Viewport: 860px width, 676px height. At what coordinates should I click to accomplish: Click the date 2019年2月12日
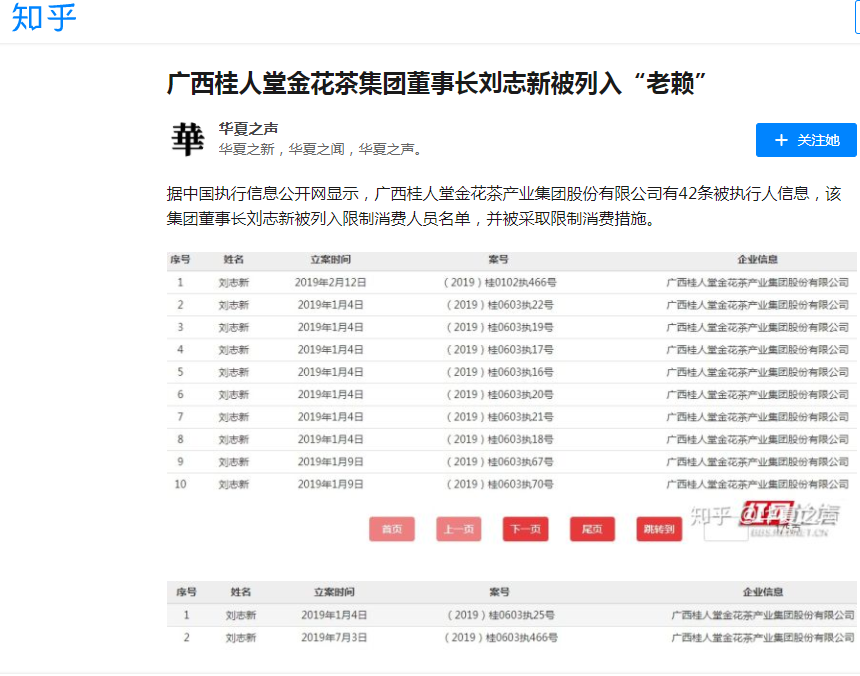(330, 282)
